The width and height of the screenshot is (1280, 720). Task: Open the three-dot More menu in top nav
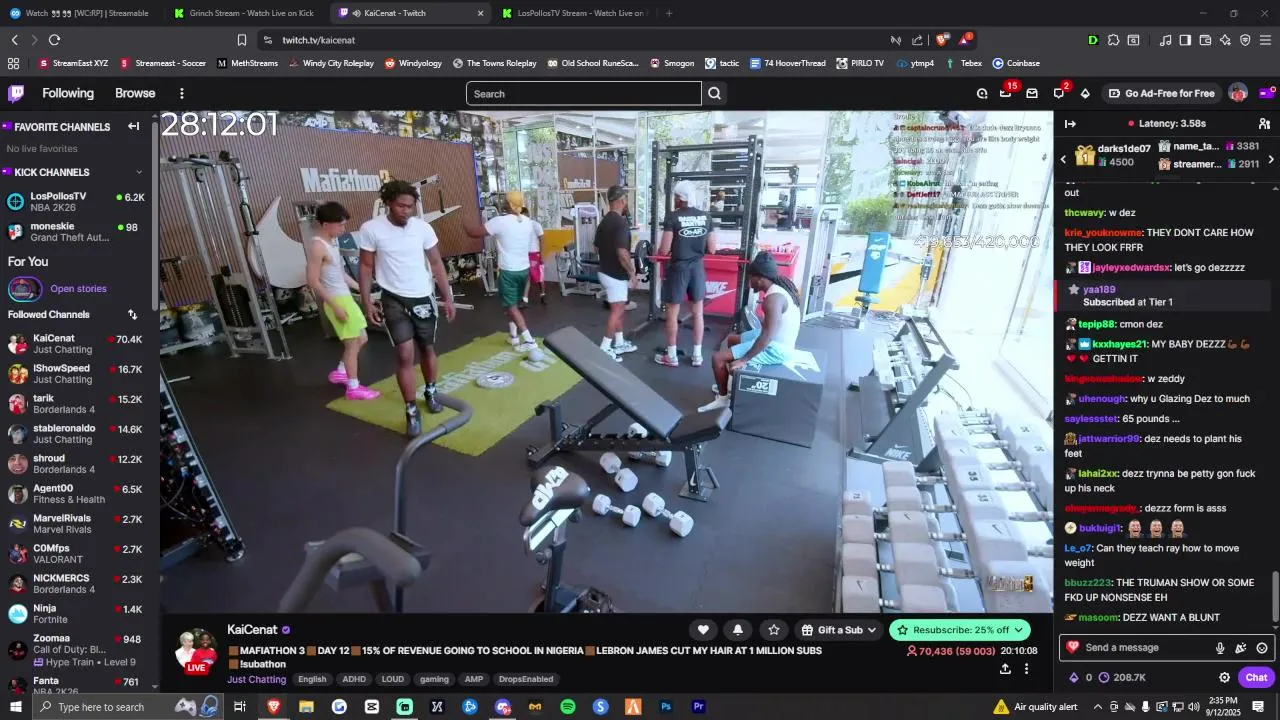click(x=182, y=93)
